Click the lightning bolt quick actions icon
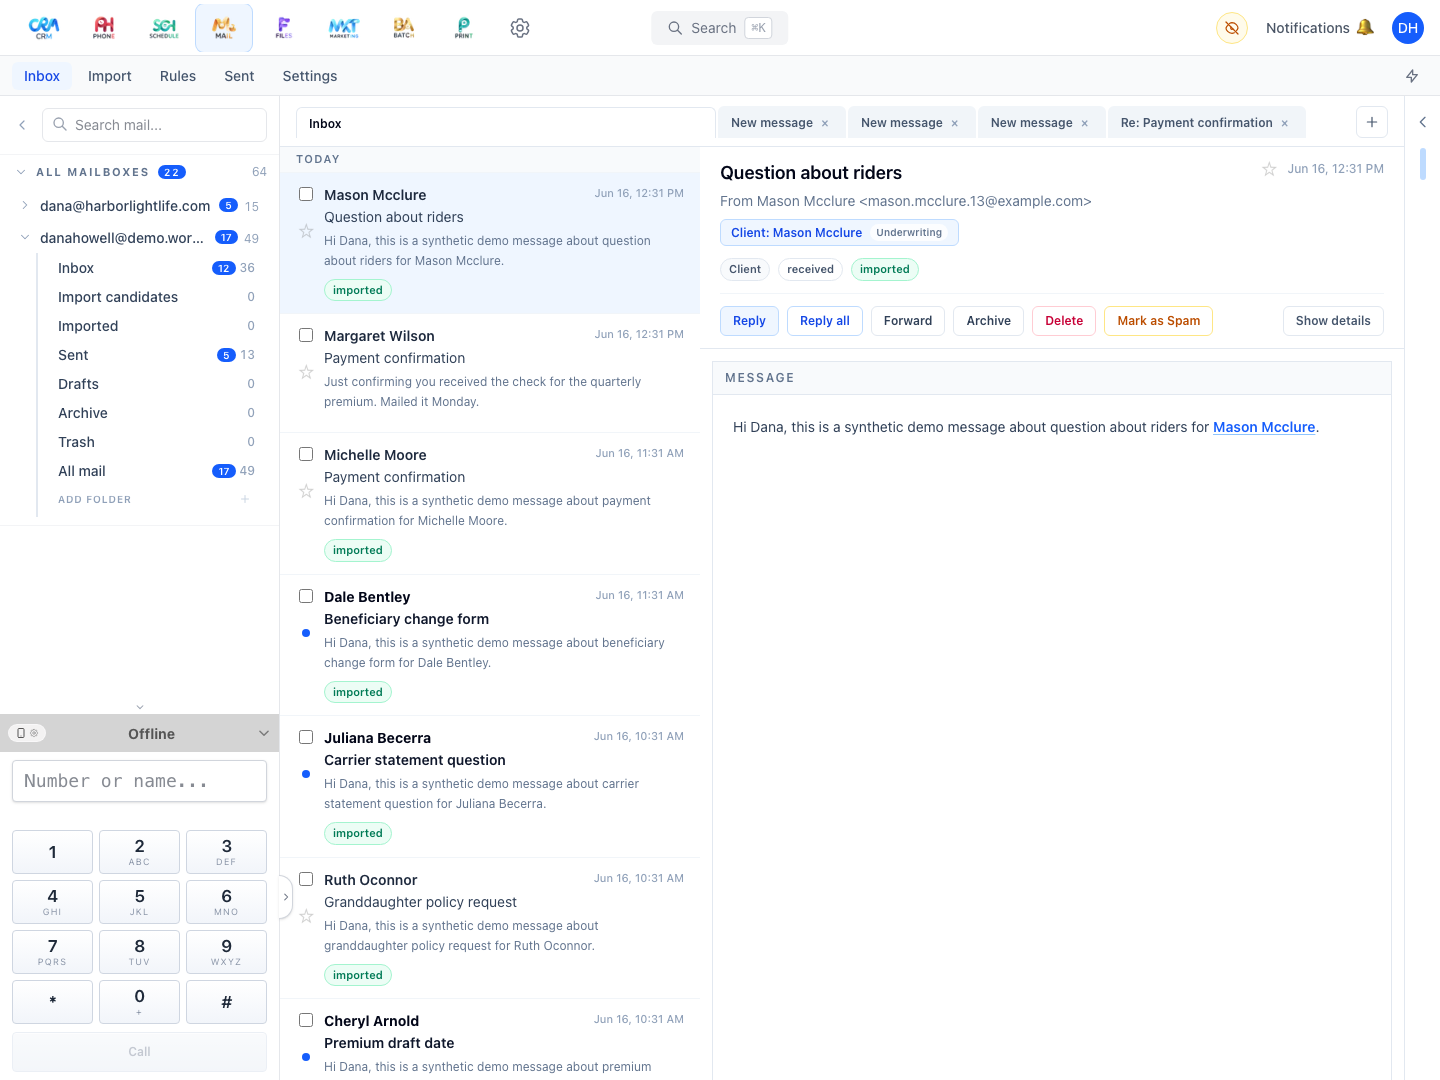1440x1080 pixels. point(1412,76)
